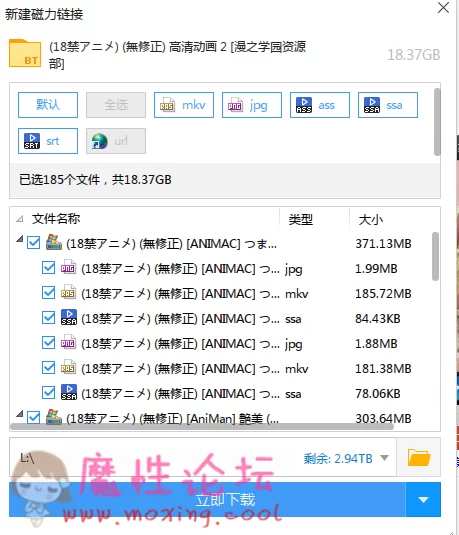Collapse the ANIMAC 371.13MB folder tree
459x535 pixels.
coord(20,239)
